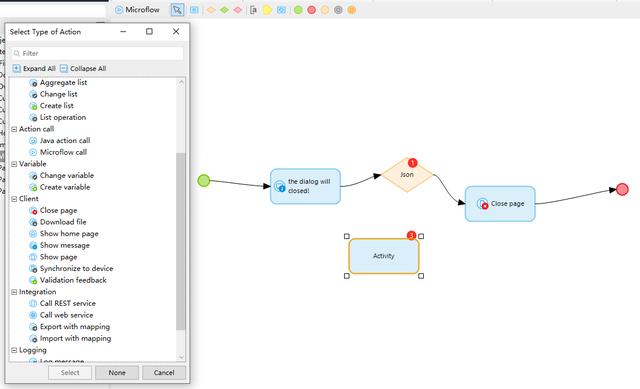This screenshot has width=640, height=389.
Task: Choose Synchronize to device action
Action: [71, 269]
